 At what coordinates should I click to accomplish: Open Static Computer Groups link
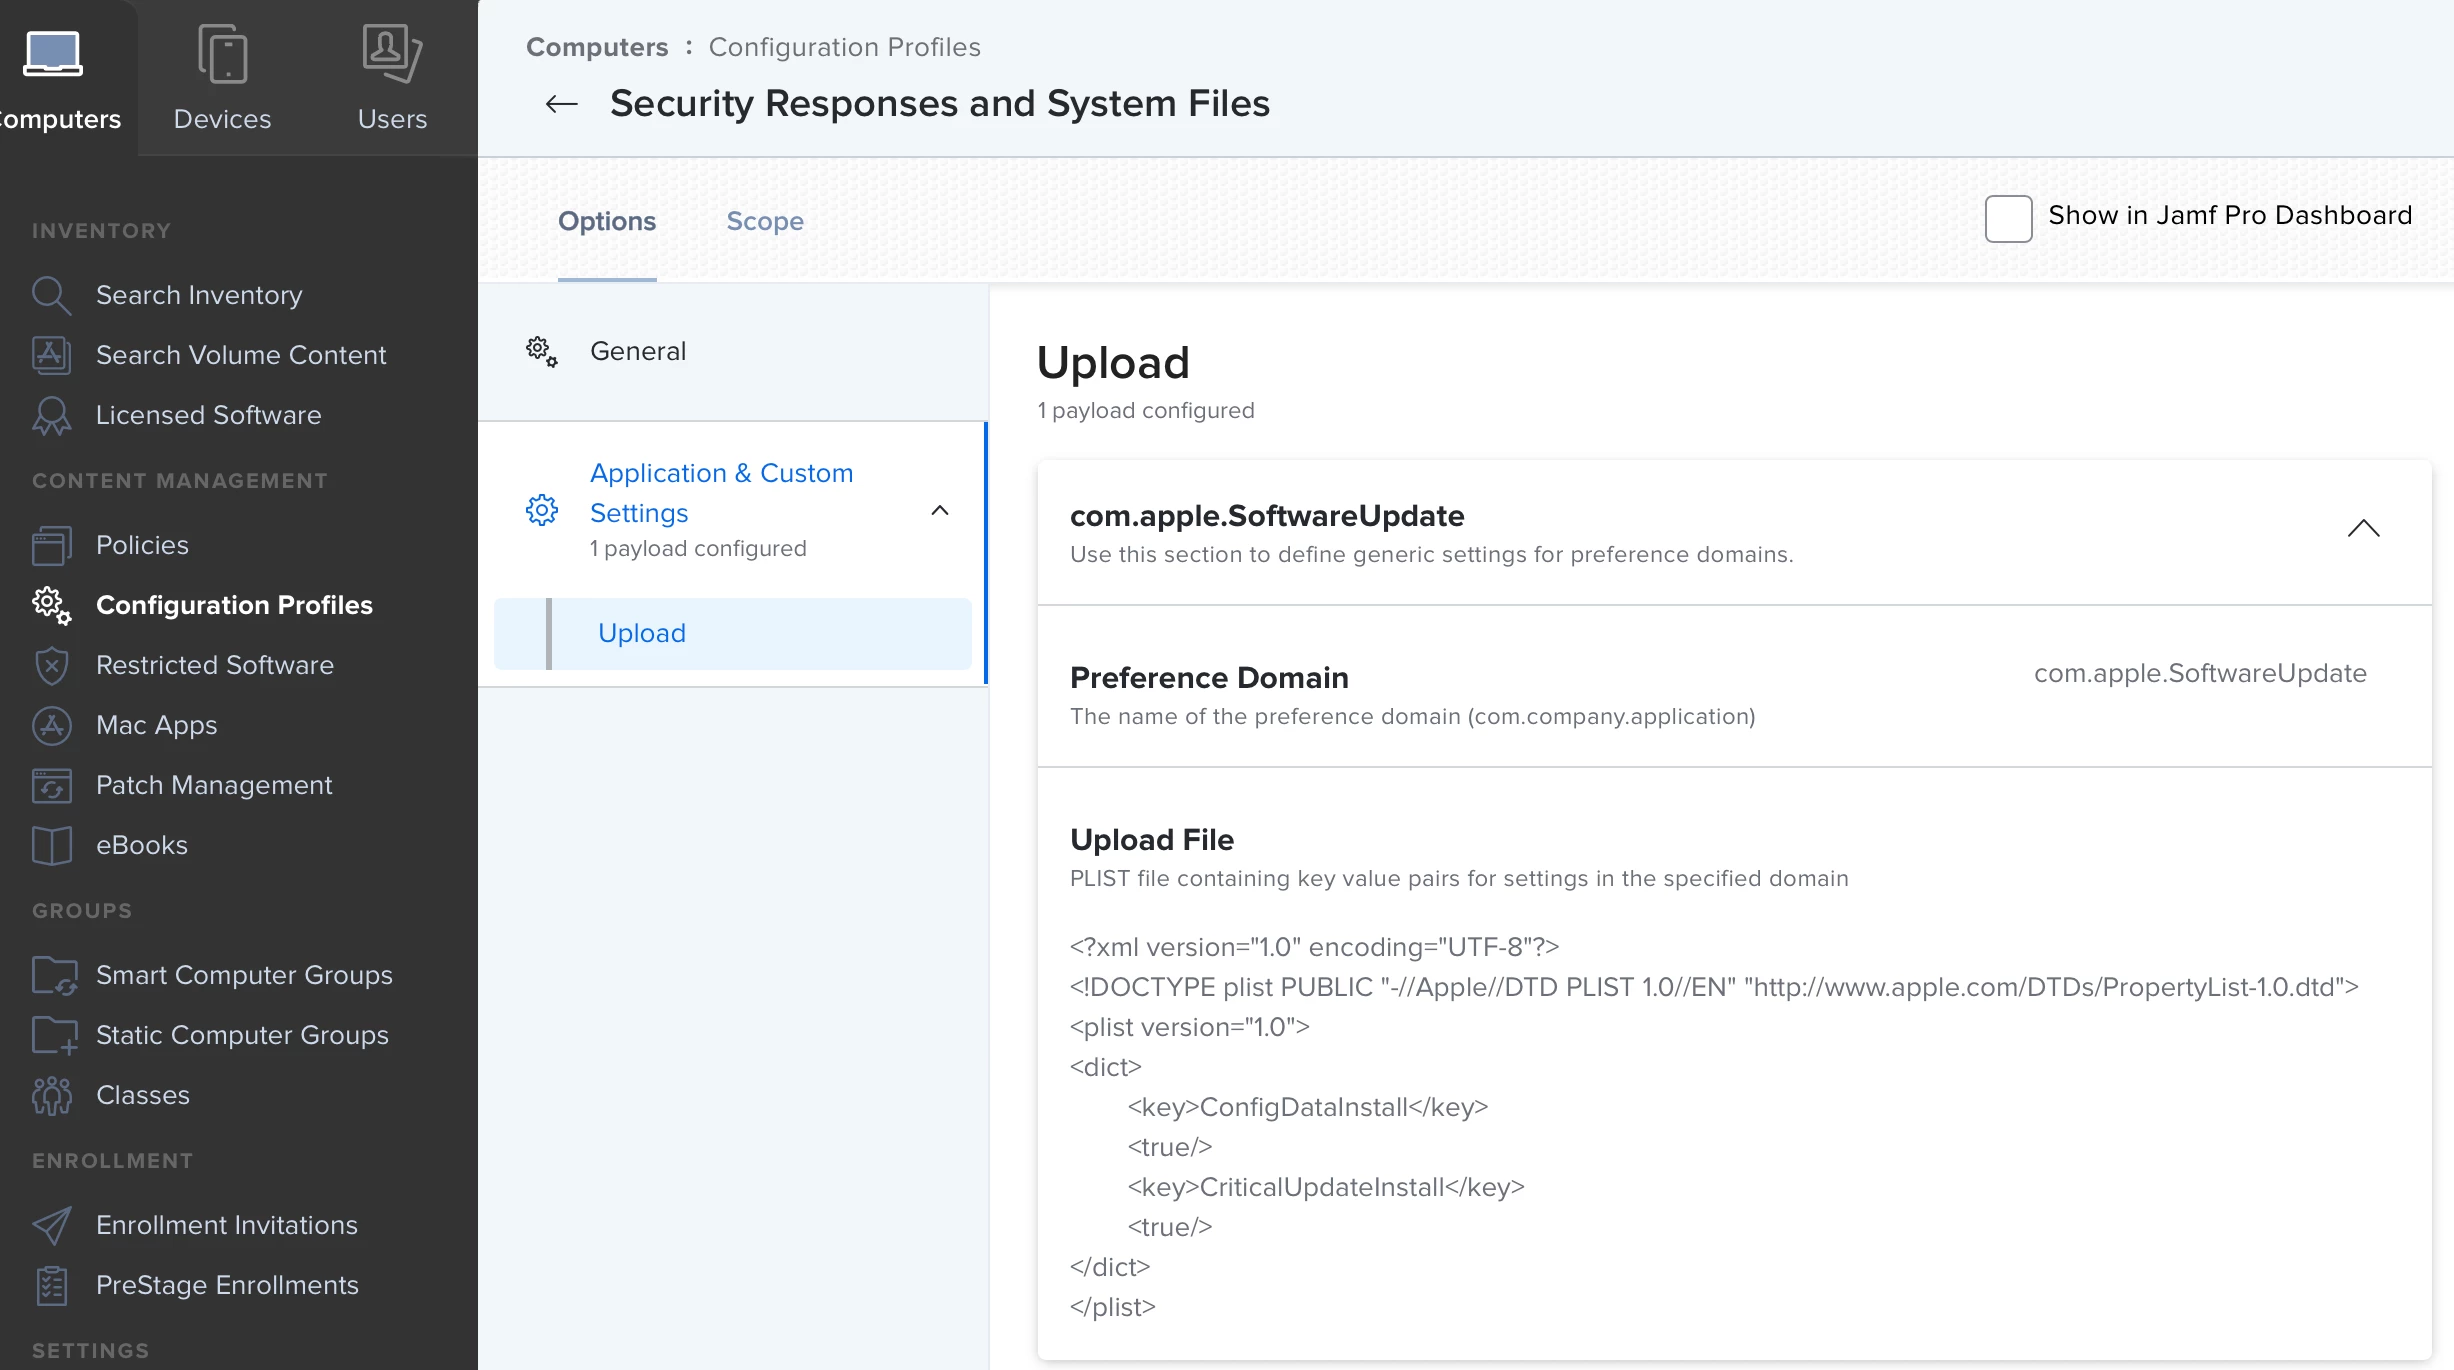242,1036
